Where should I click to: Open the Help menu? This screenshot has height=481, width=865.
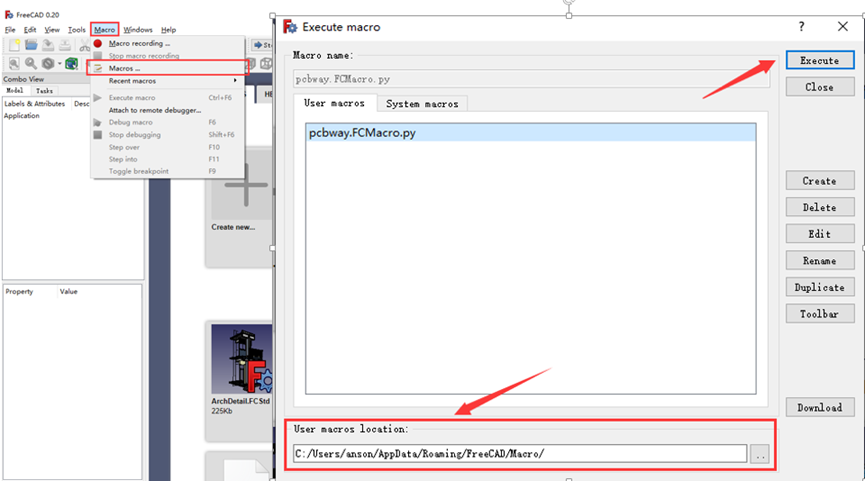pyautogui.click(x=168, y=29)
